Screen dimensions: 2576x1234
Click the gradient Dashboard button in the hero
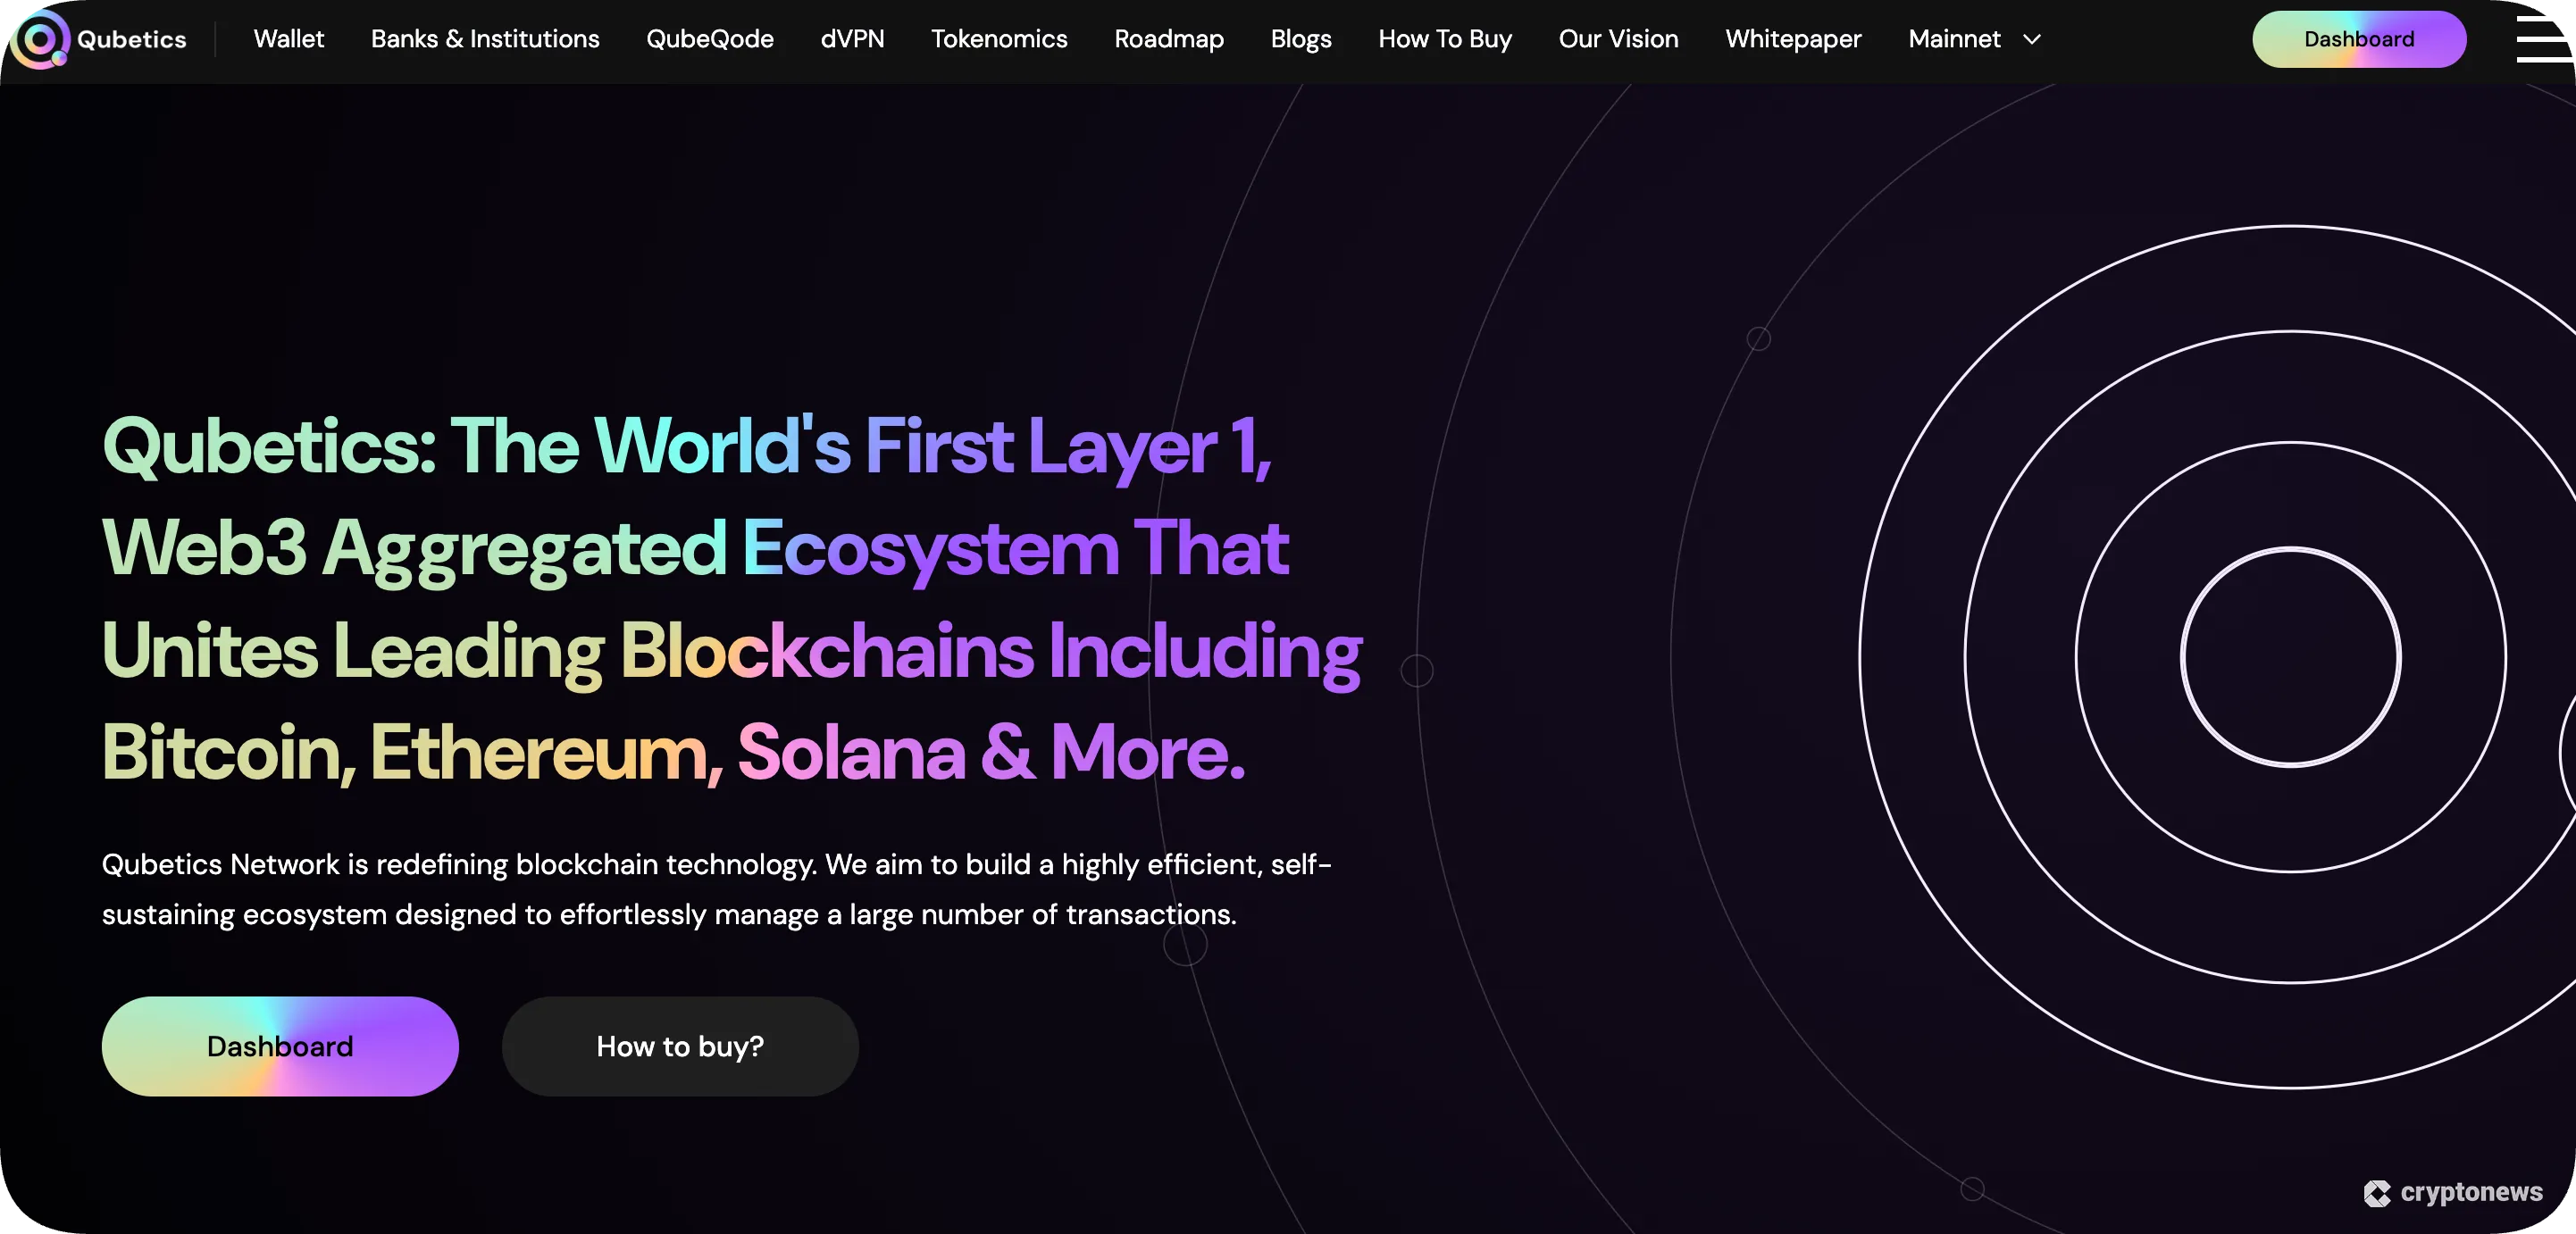(x=279, y=1046)
